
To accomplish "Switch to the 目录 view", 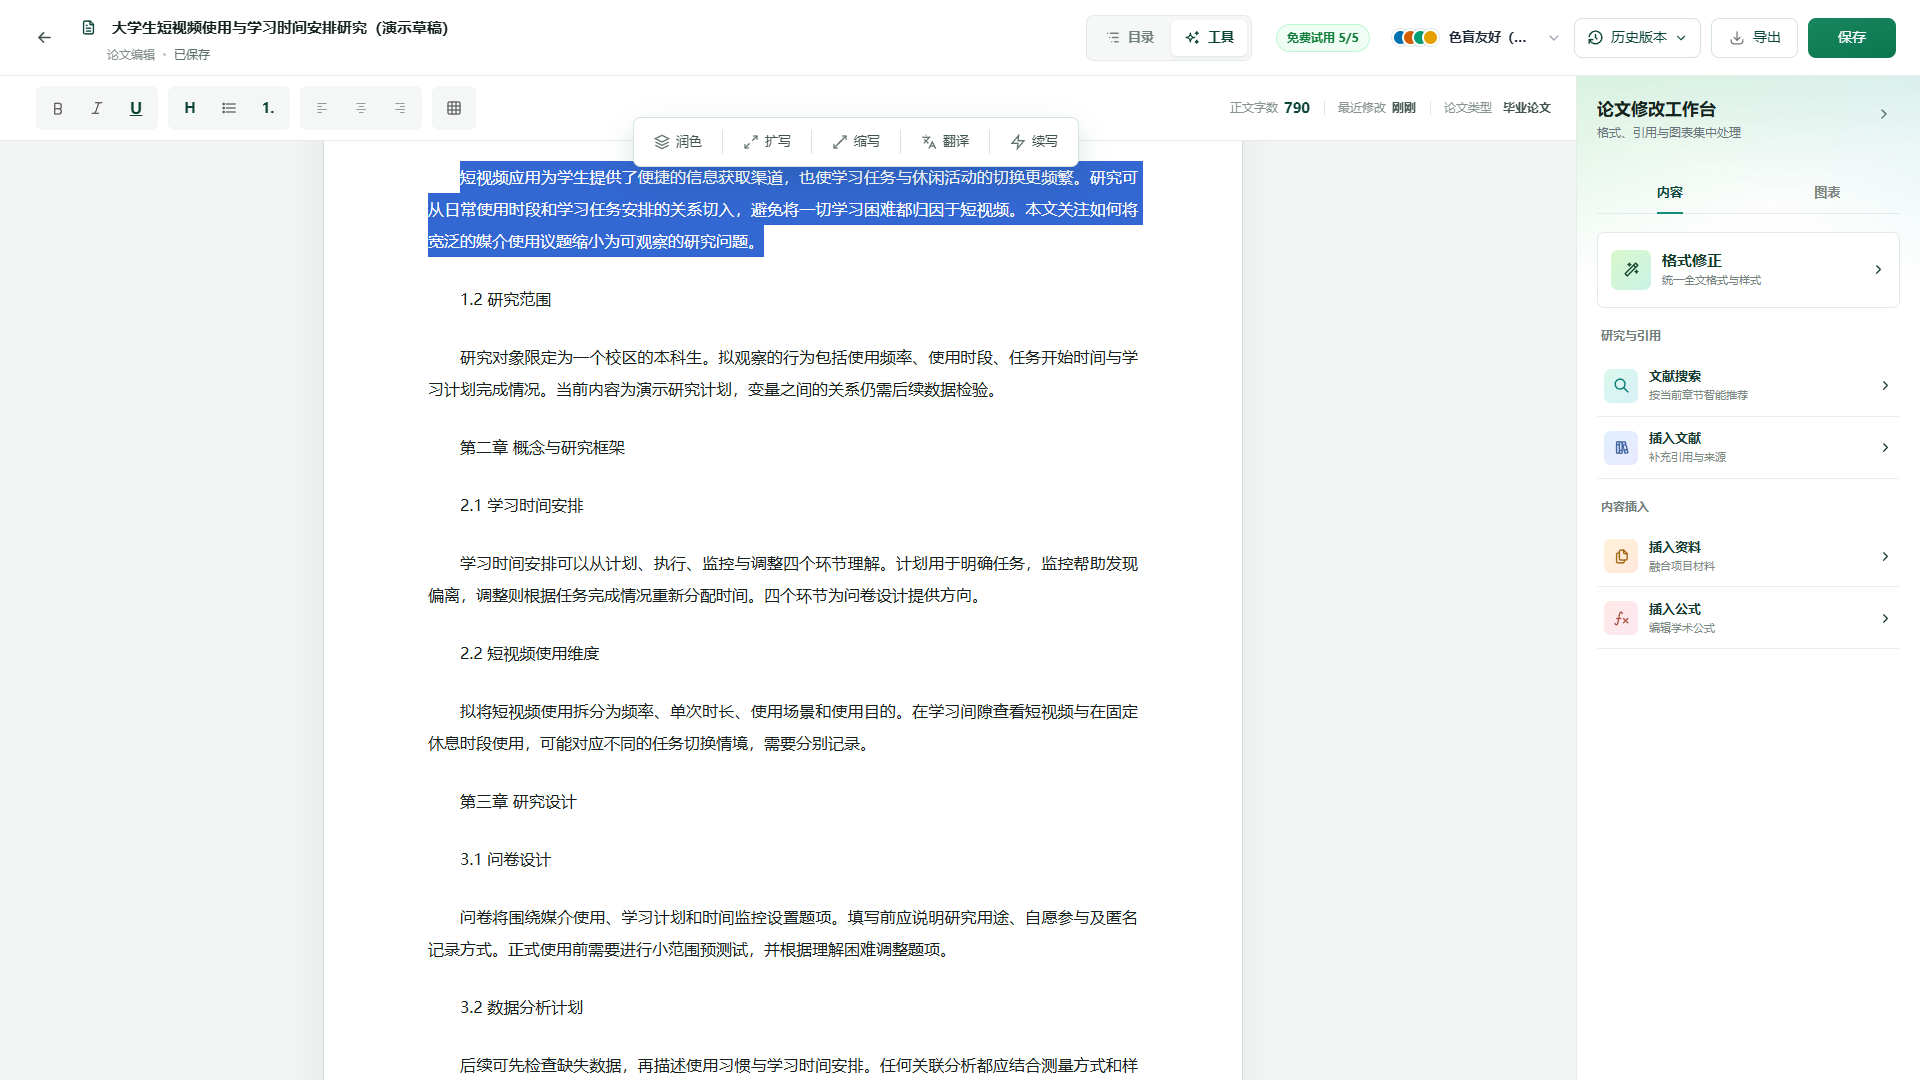I will point(1130,38).
